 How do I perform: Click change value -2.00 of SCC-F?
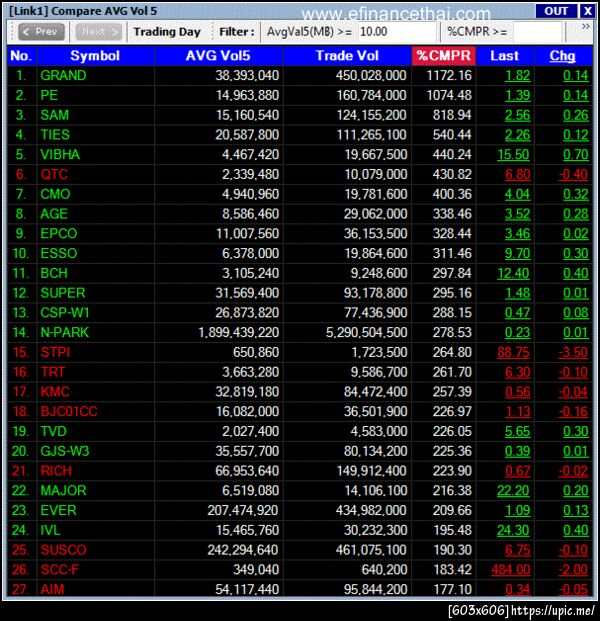point(573,570)
